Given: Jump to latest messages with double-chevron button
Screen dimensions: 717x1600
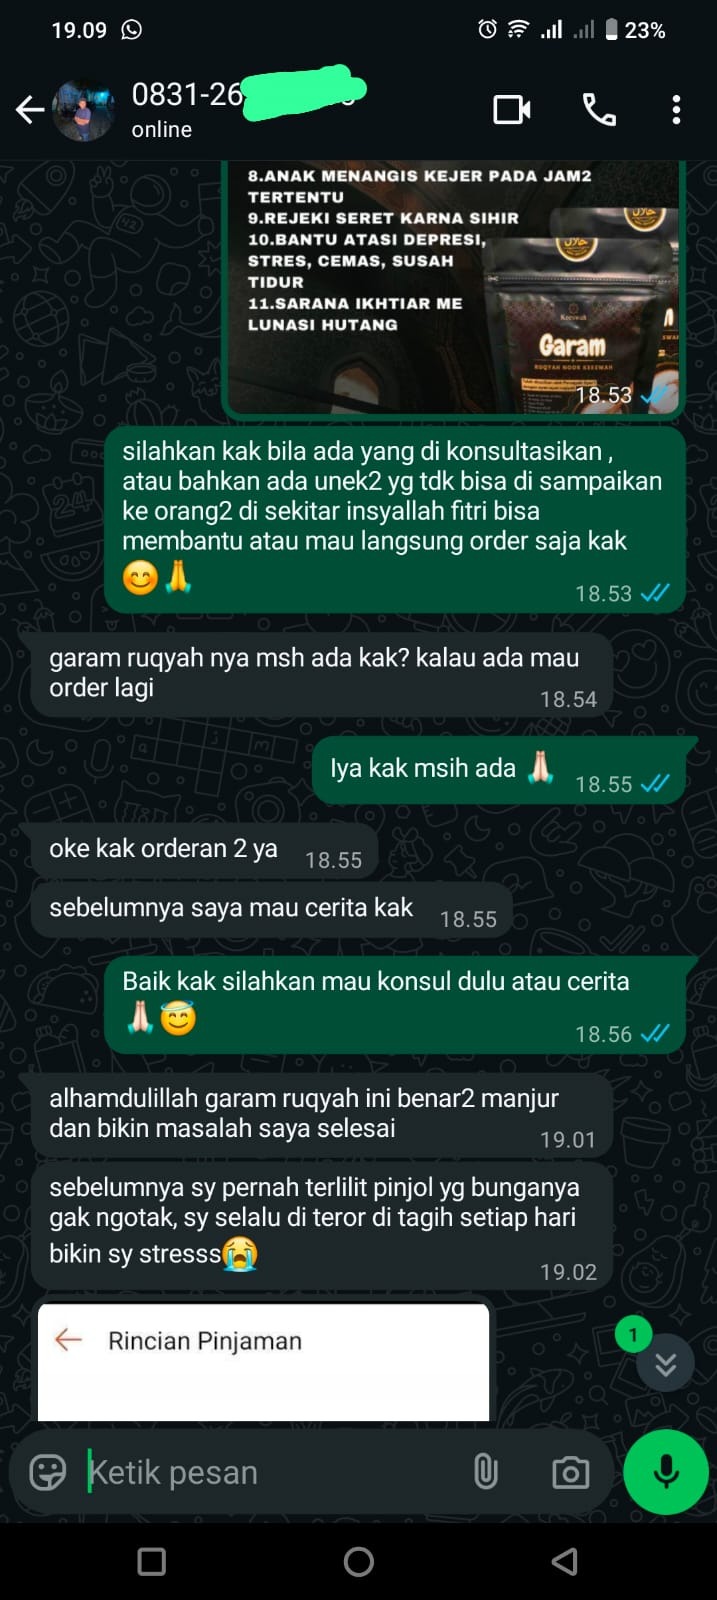Looking at the screenshot, I should coord(666,1364).
